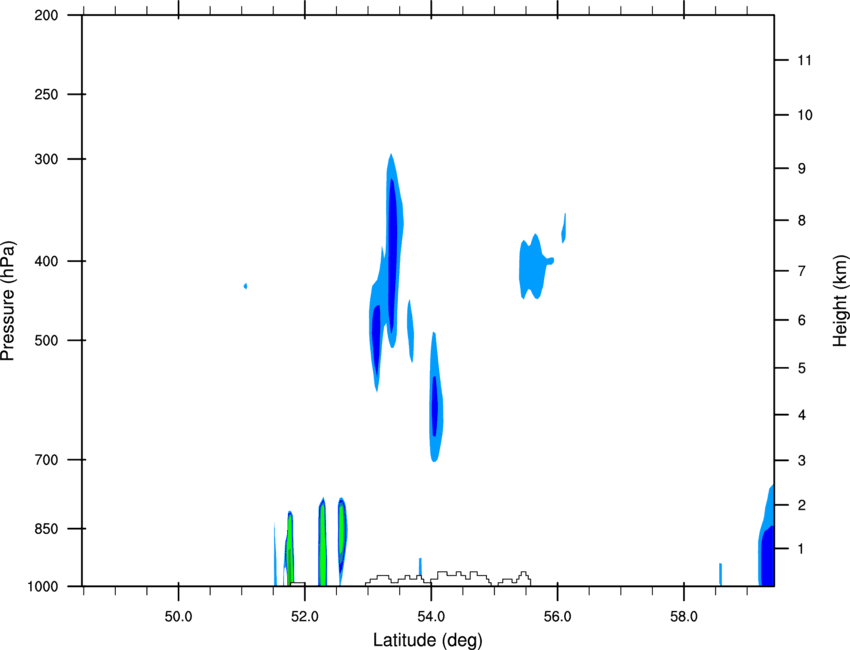Click the light-blue blob near 55.6 latitude at 400 hPa

pyautogui.click(x=534, y=266)
